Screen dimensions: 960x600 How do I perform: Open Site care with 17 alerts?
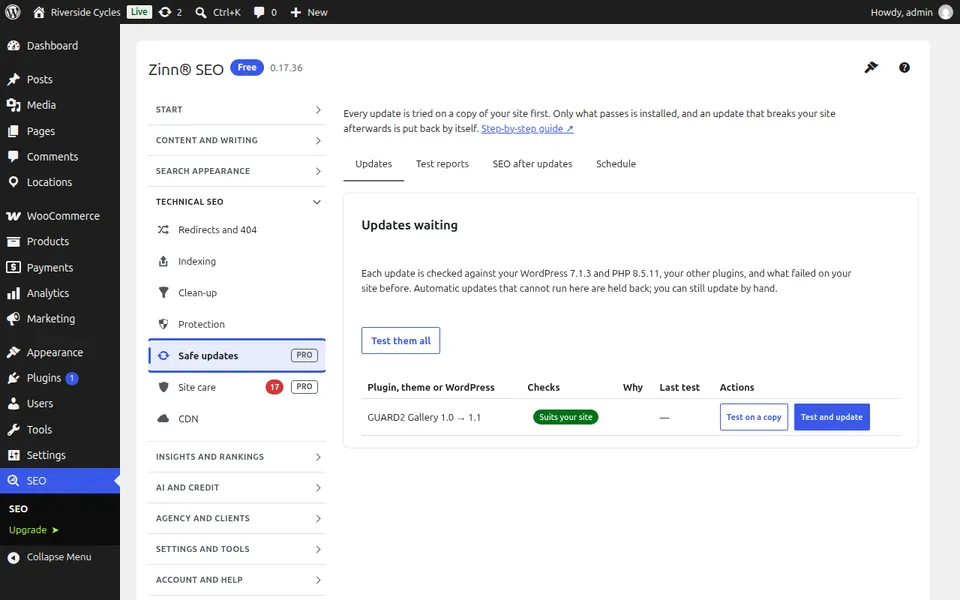[237, 387]
